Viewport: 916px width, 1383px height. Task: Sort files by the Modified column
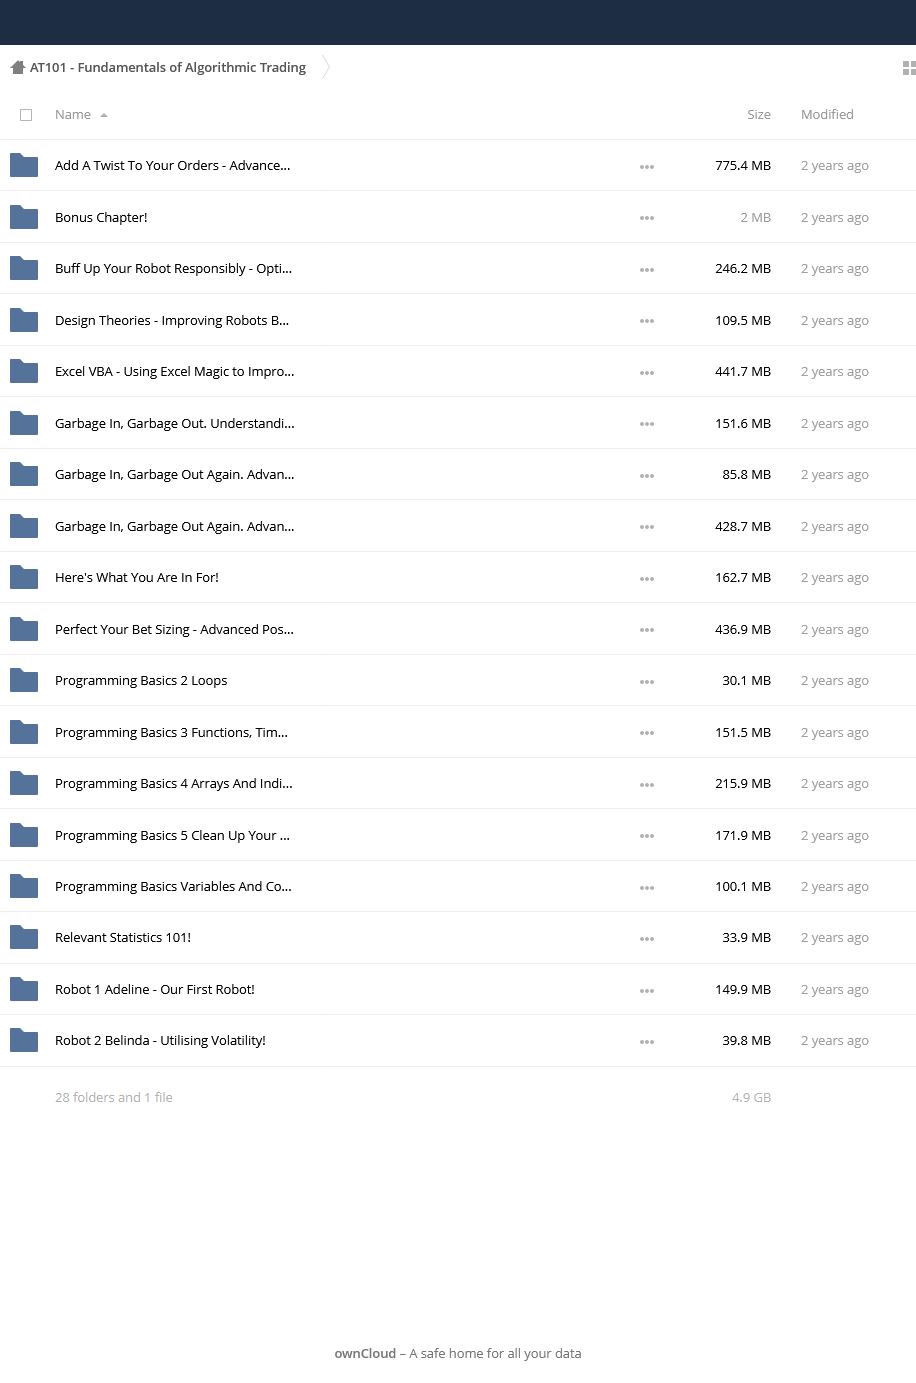point(827,115)
